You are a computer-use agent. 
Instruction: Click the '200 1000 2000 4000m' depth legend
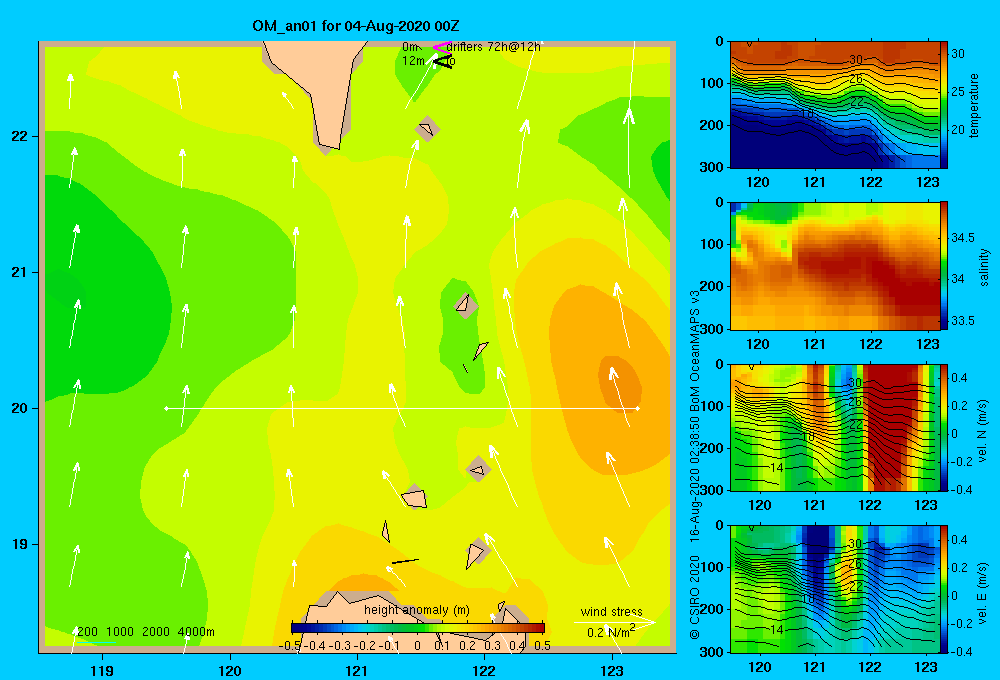click(x=145, y=632)
